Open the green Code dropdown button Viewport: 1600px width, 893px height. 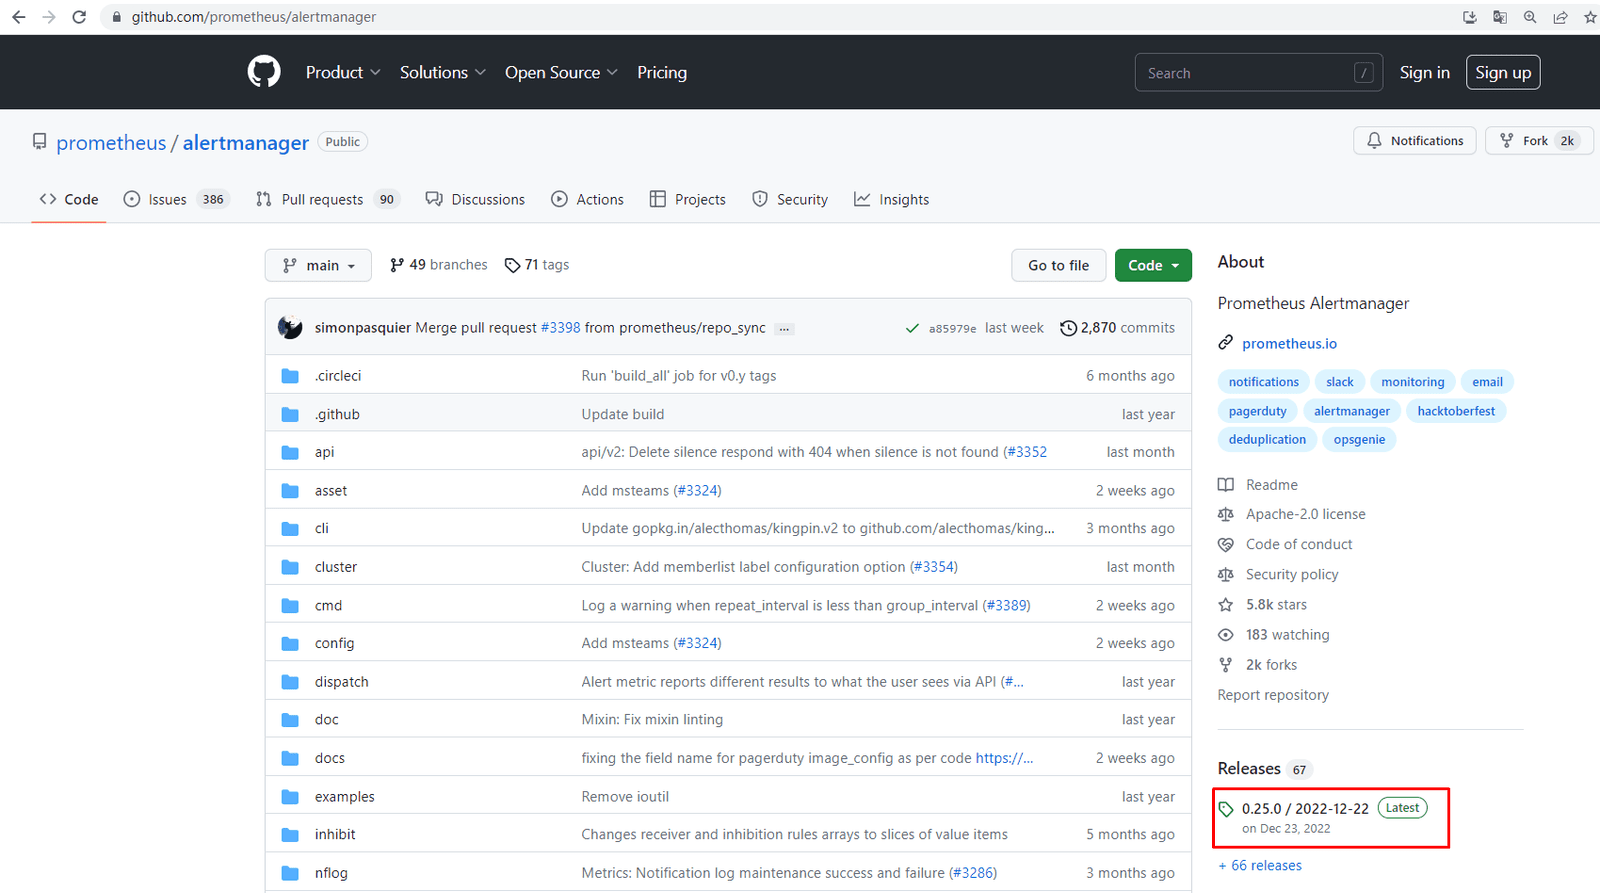(1153, 265)
